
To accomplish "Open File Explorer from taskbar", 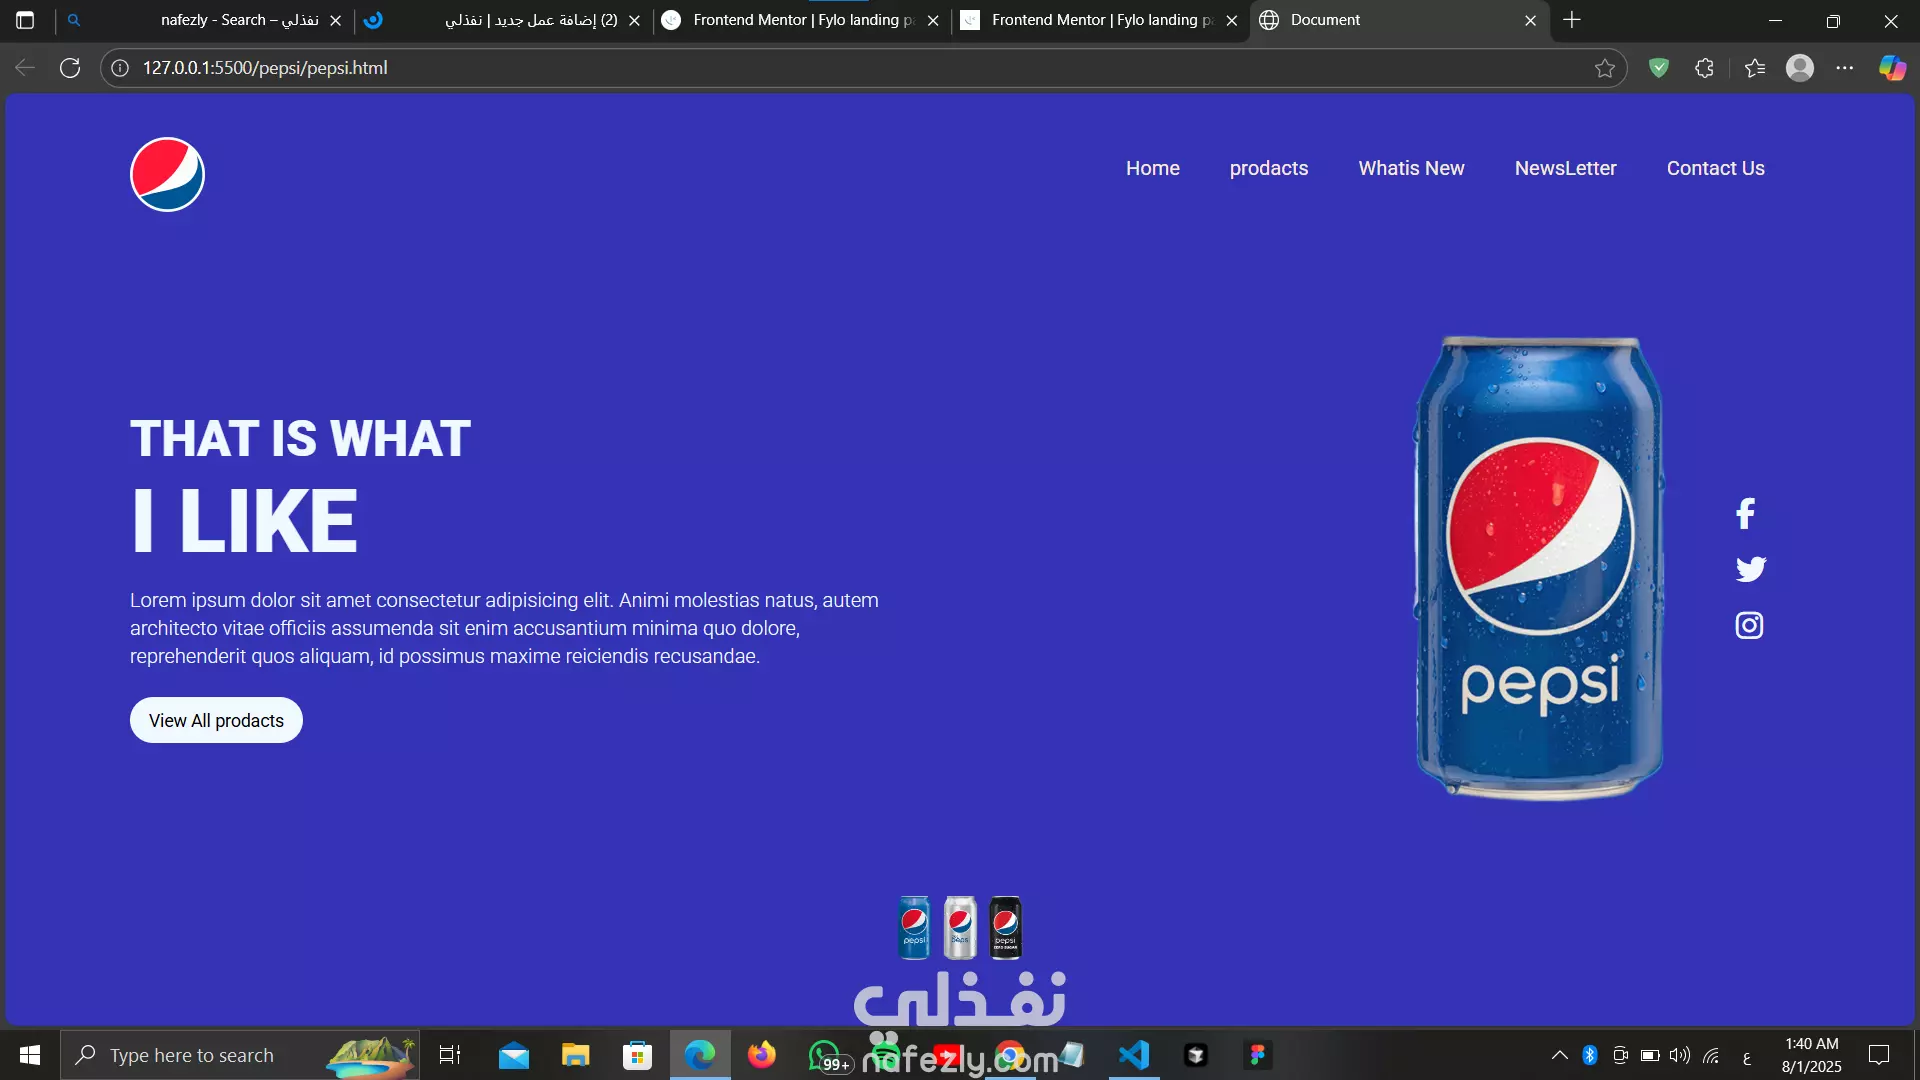I will tap(576, 1055).
